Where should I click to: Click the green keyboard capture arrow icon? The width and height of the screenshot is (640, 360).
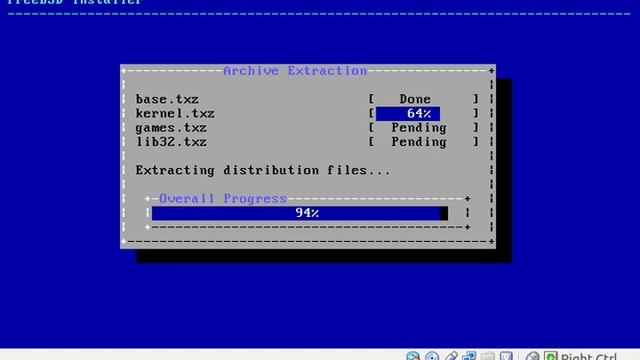(x=550, y=356)
